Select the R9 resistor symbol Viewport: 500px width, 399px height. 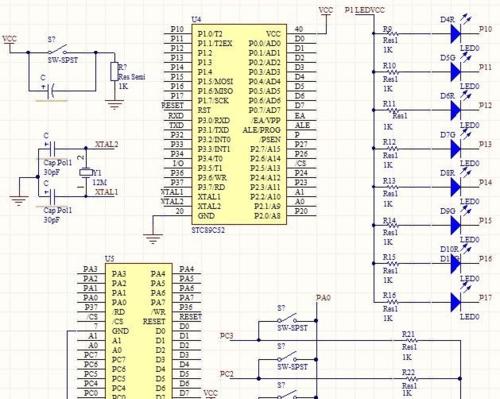point(392,33)
